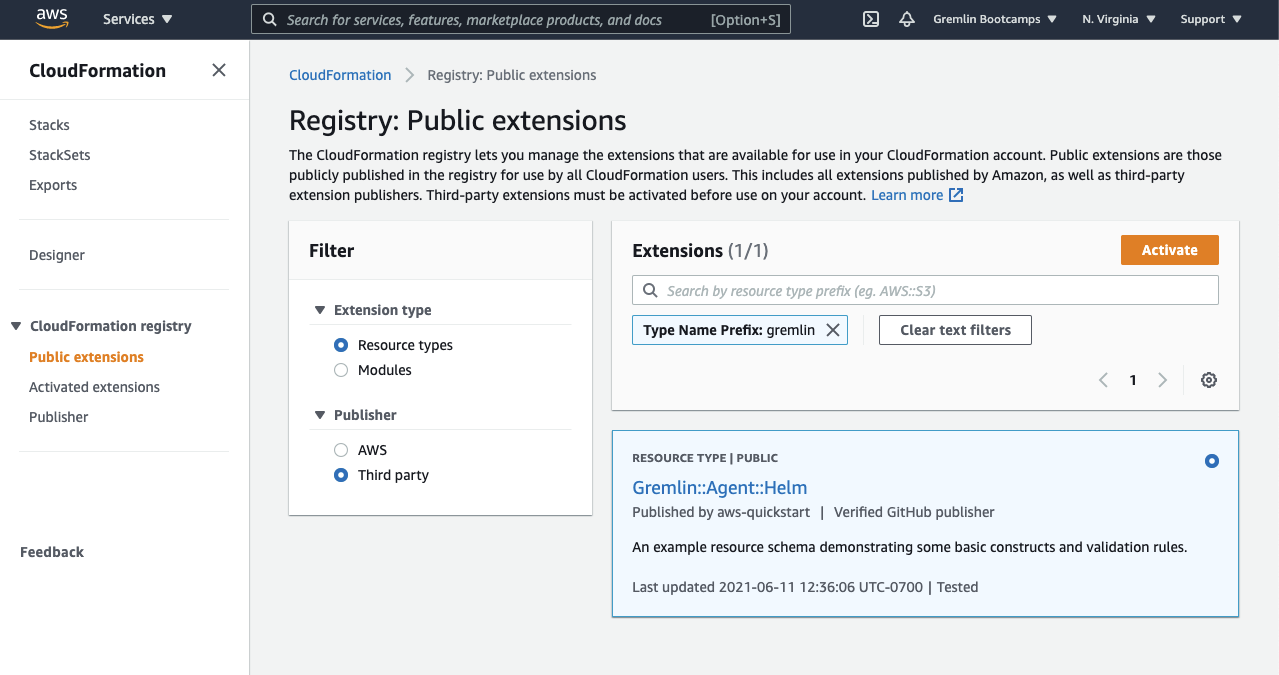Viewport: 1279px width, 675px height.
Task: Click the extension description text about resource schema
Action: point(910,547)
